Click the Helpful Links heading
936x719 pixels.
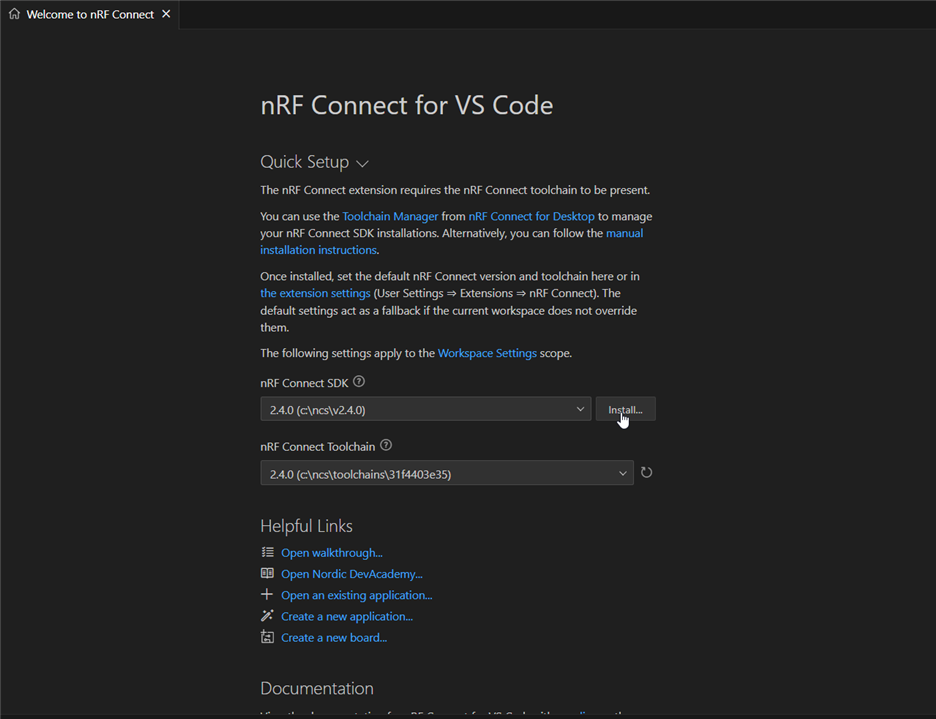[306, 526]
